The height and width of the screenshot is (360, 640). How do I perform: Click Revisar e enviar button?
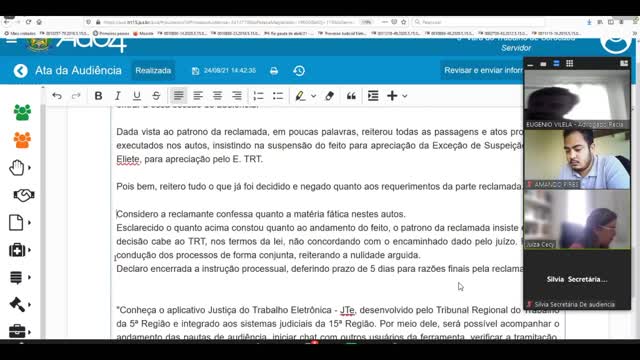482,71
